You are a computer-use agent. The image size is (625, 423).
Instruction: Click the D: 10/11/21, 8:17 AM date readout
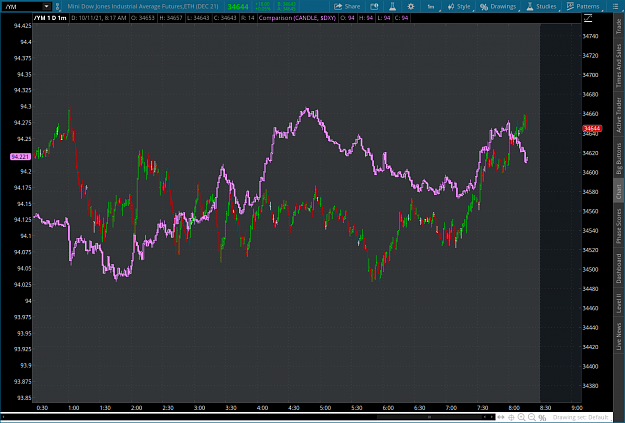coord(99,18)
